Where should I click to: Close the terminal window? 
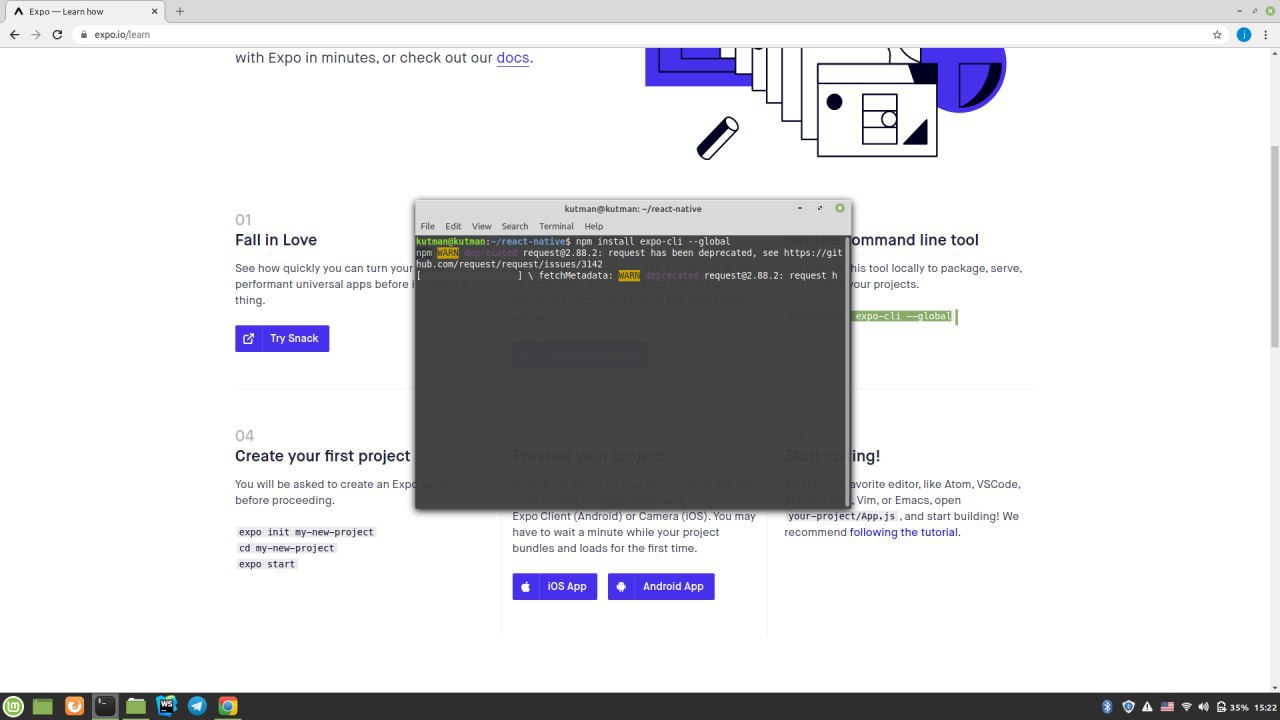840,208
